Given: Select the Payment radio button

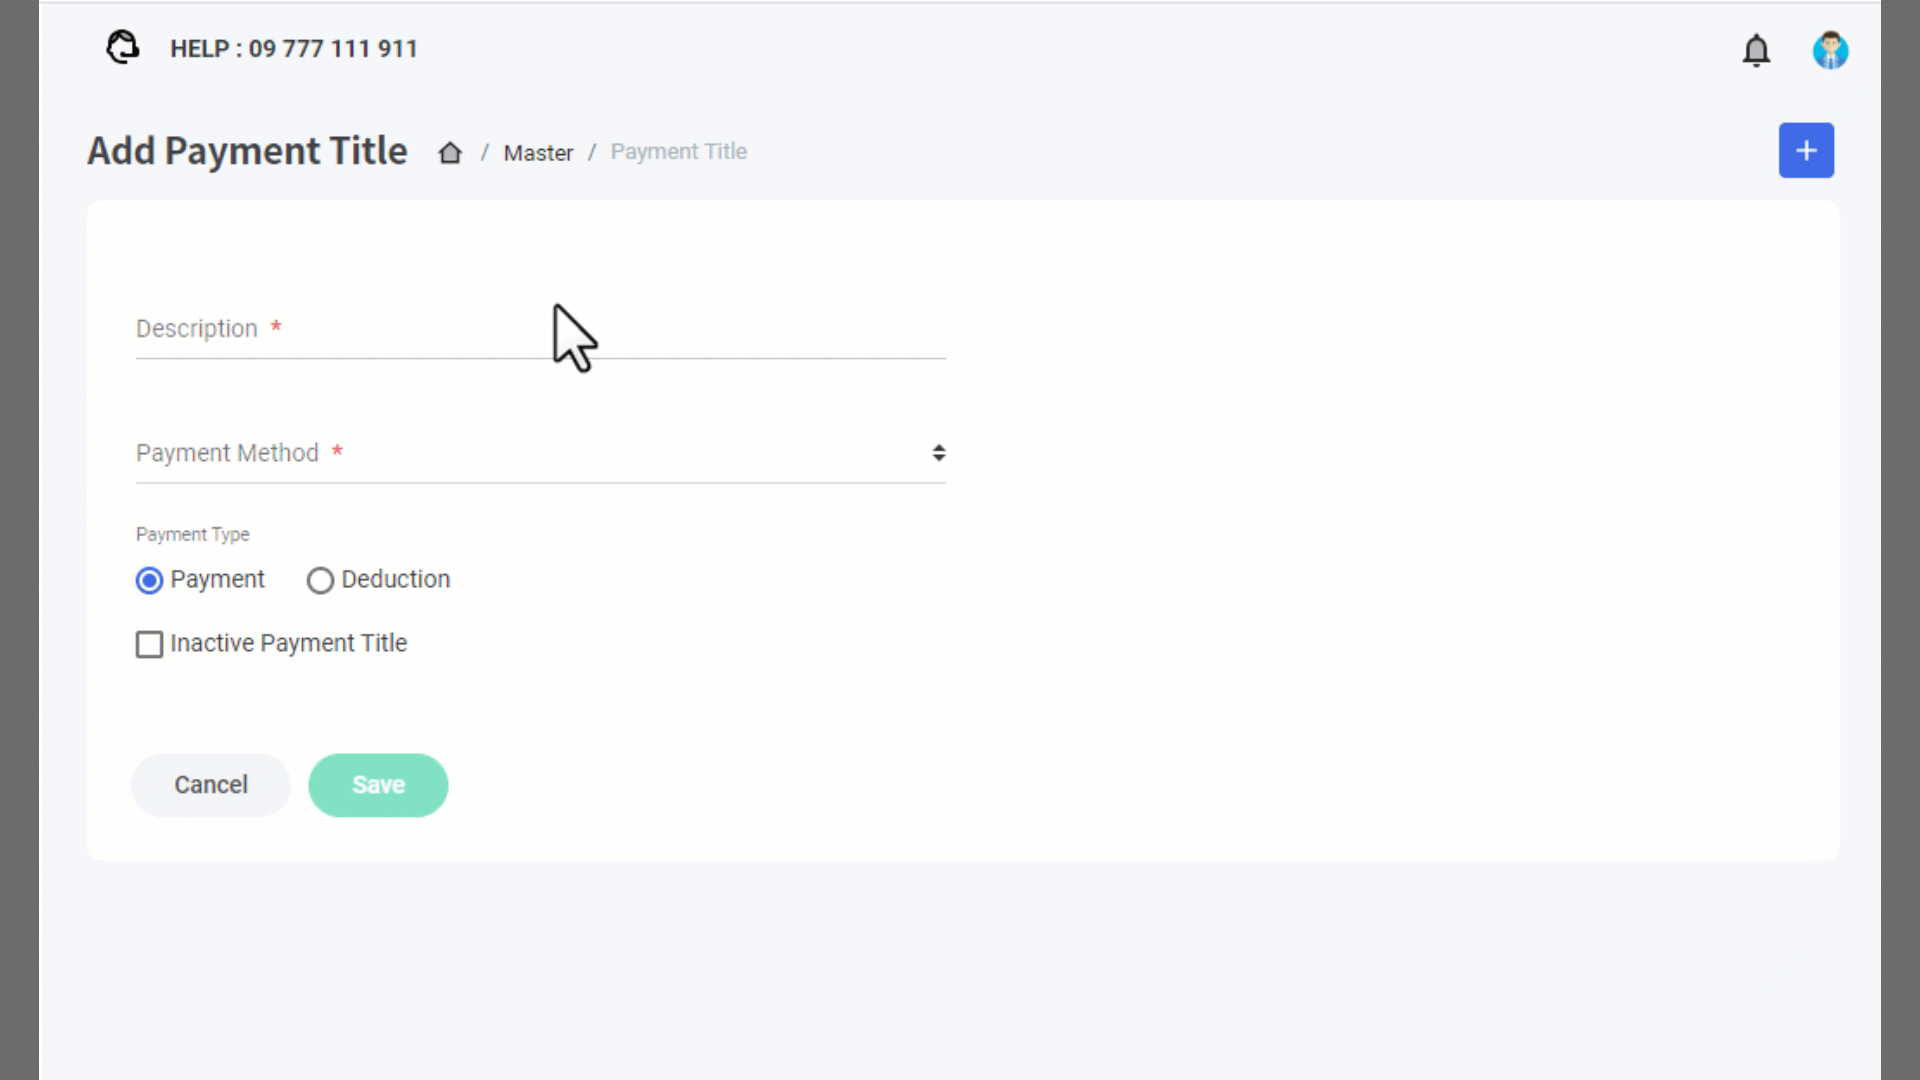Looking at the screenshot, I should pyautogui.click(x=150, y=581).
